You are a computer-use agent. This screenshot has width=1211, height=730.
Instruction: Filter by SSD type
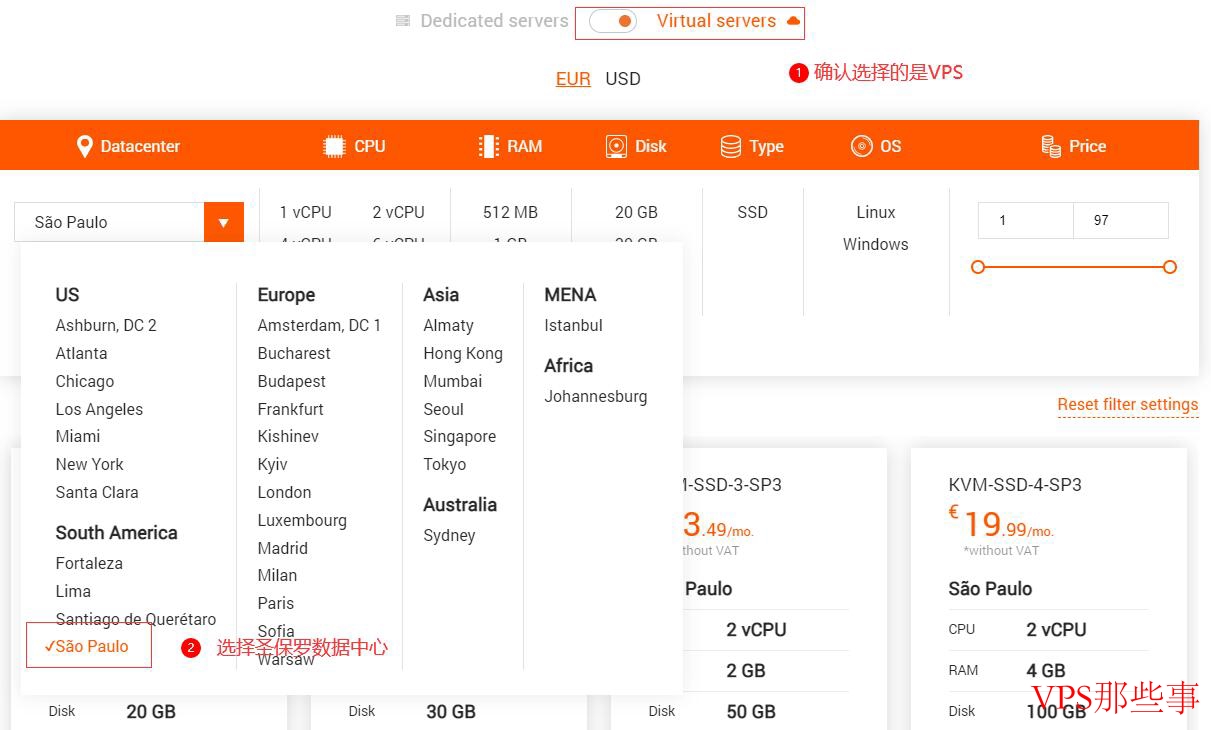click(x=752, y=212)
